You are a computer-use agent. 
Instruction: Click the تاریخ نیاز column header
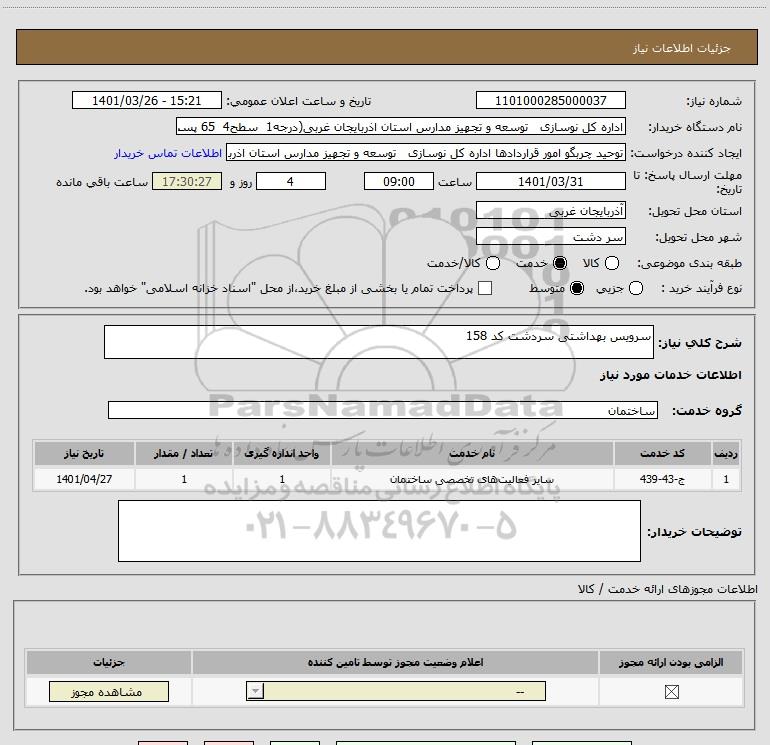(84, 453)
